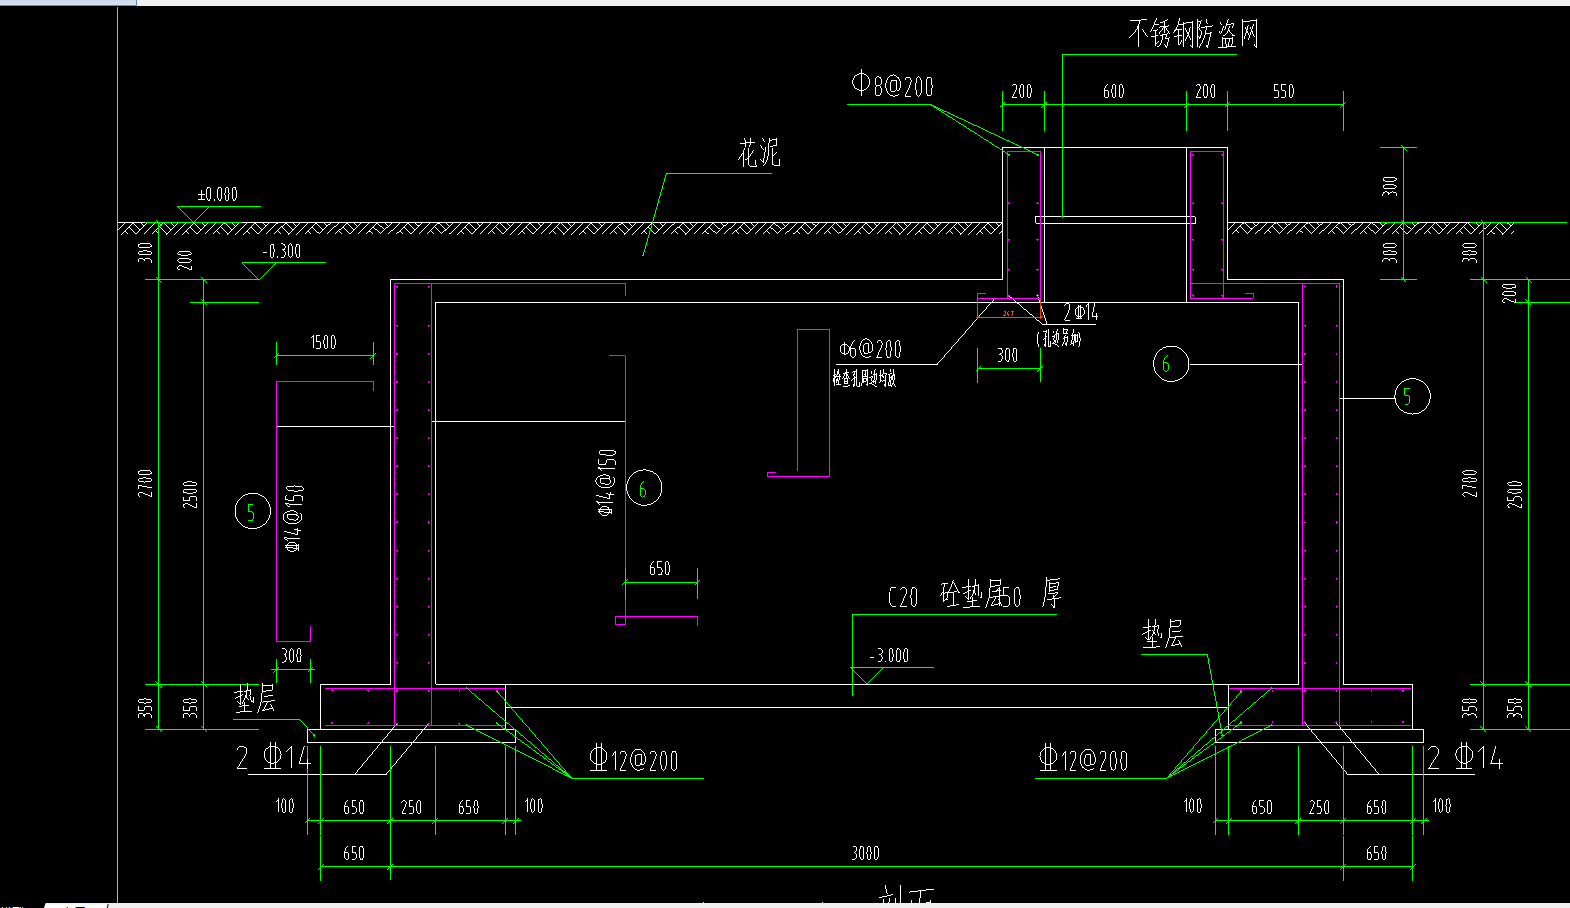Select the 550 dimension at the top

pos(1284,91)
